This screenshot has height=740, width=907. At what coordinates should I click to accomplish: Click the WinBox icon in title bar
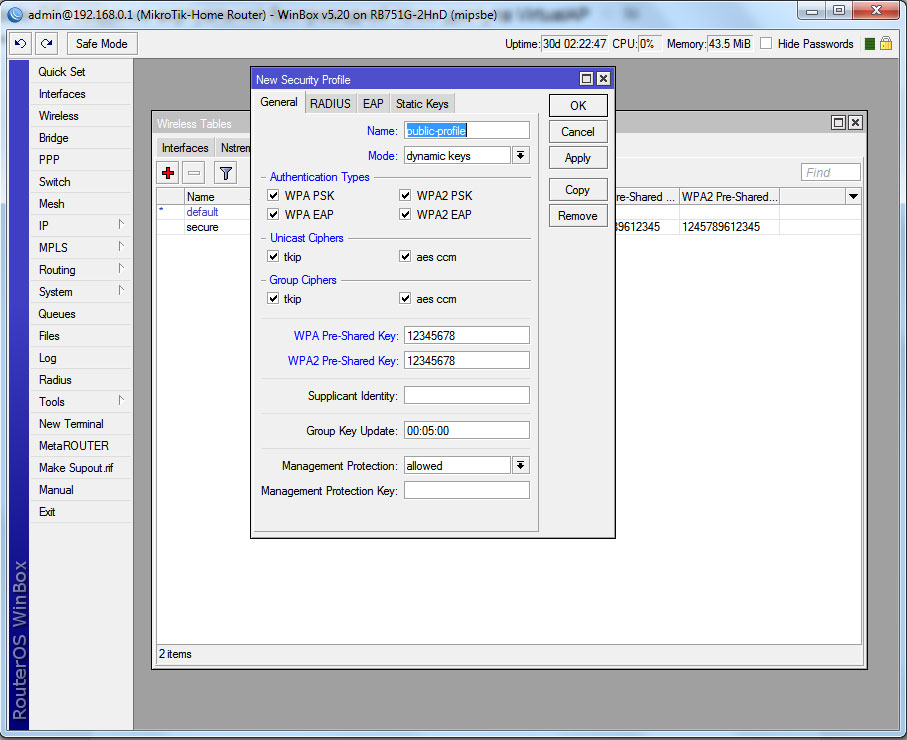pyautogui.click(x=15, y=14)
